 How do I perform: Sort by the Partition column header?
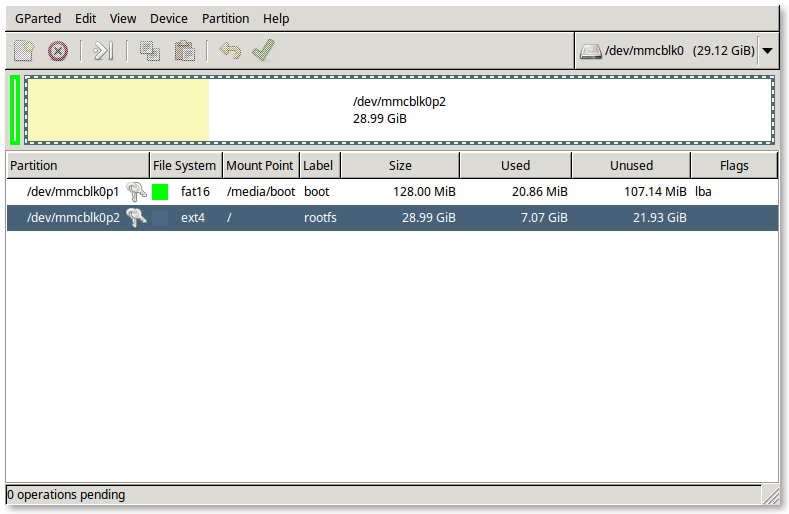78,166
